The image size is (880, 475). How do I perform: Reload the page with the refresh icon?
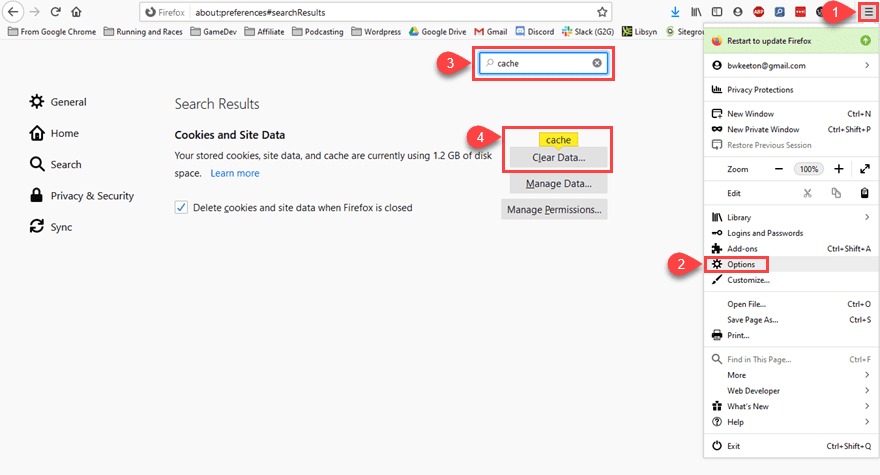pyautogui.click(x=56, y=12)
